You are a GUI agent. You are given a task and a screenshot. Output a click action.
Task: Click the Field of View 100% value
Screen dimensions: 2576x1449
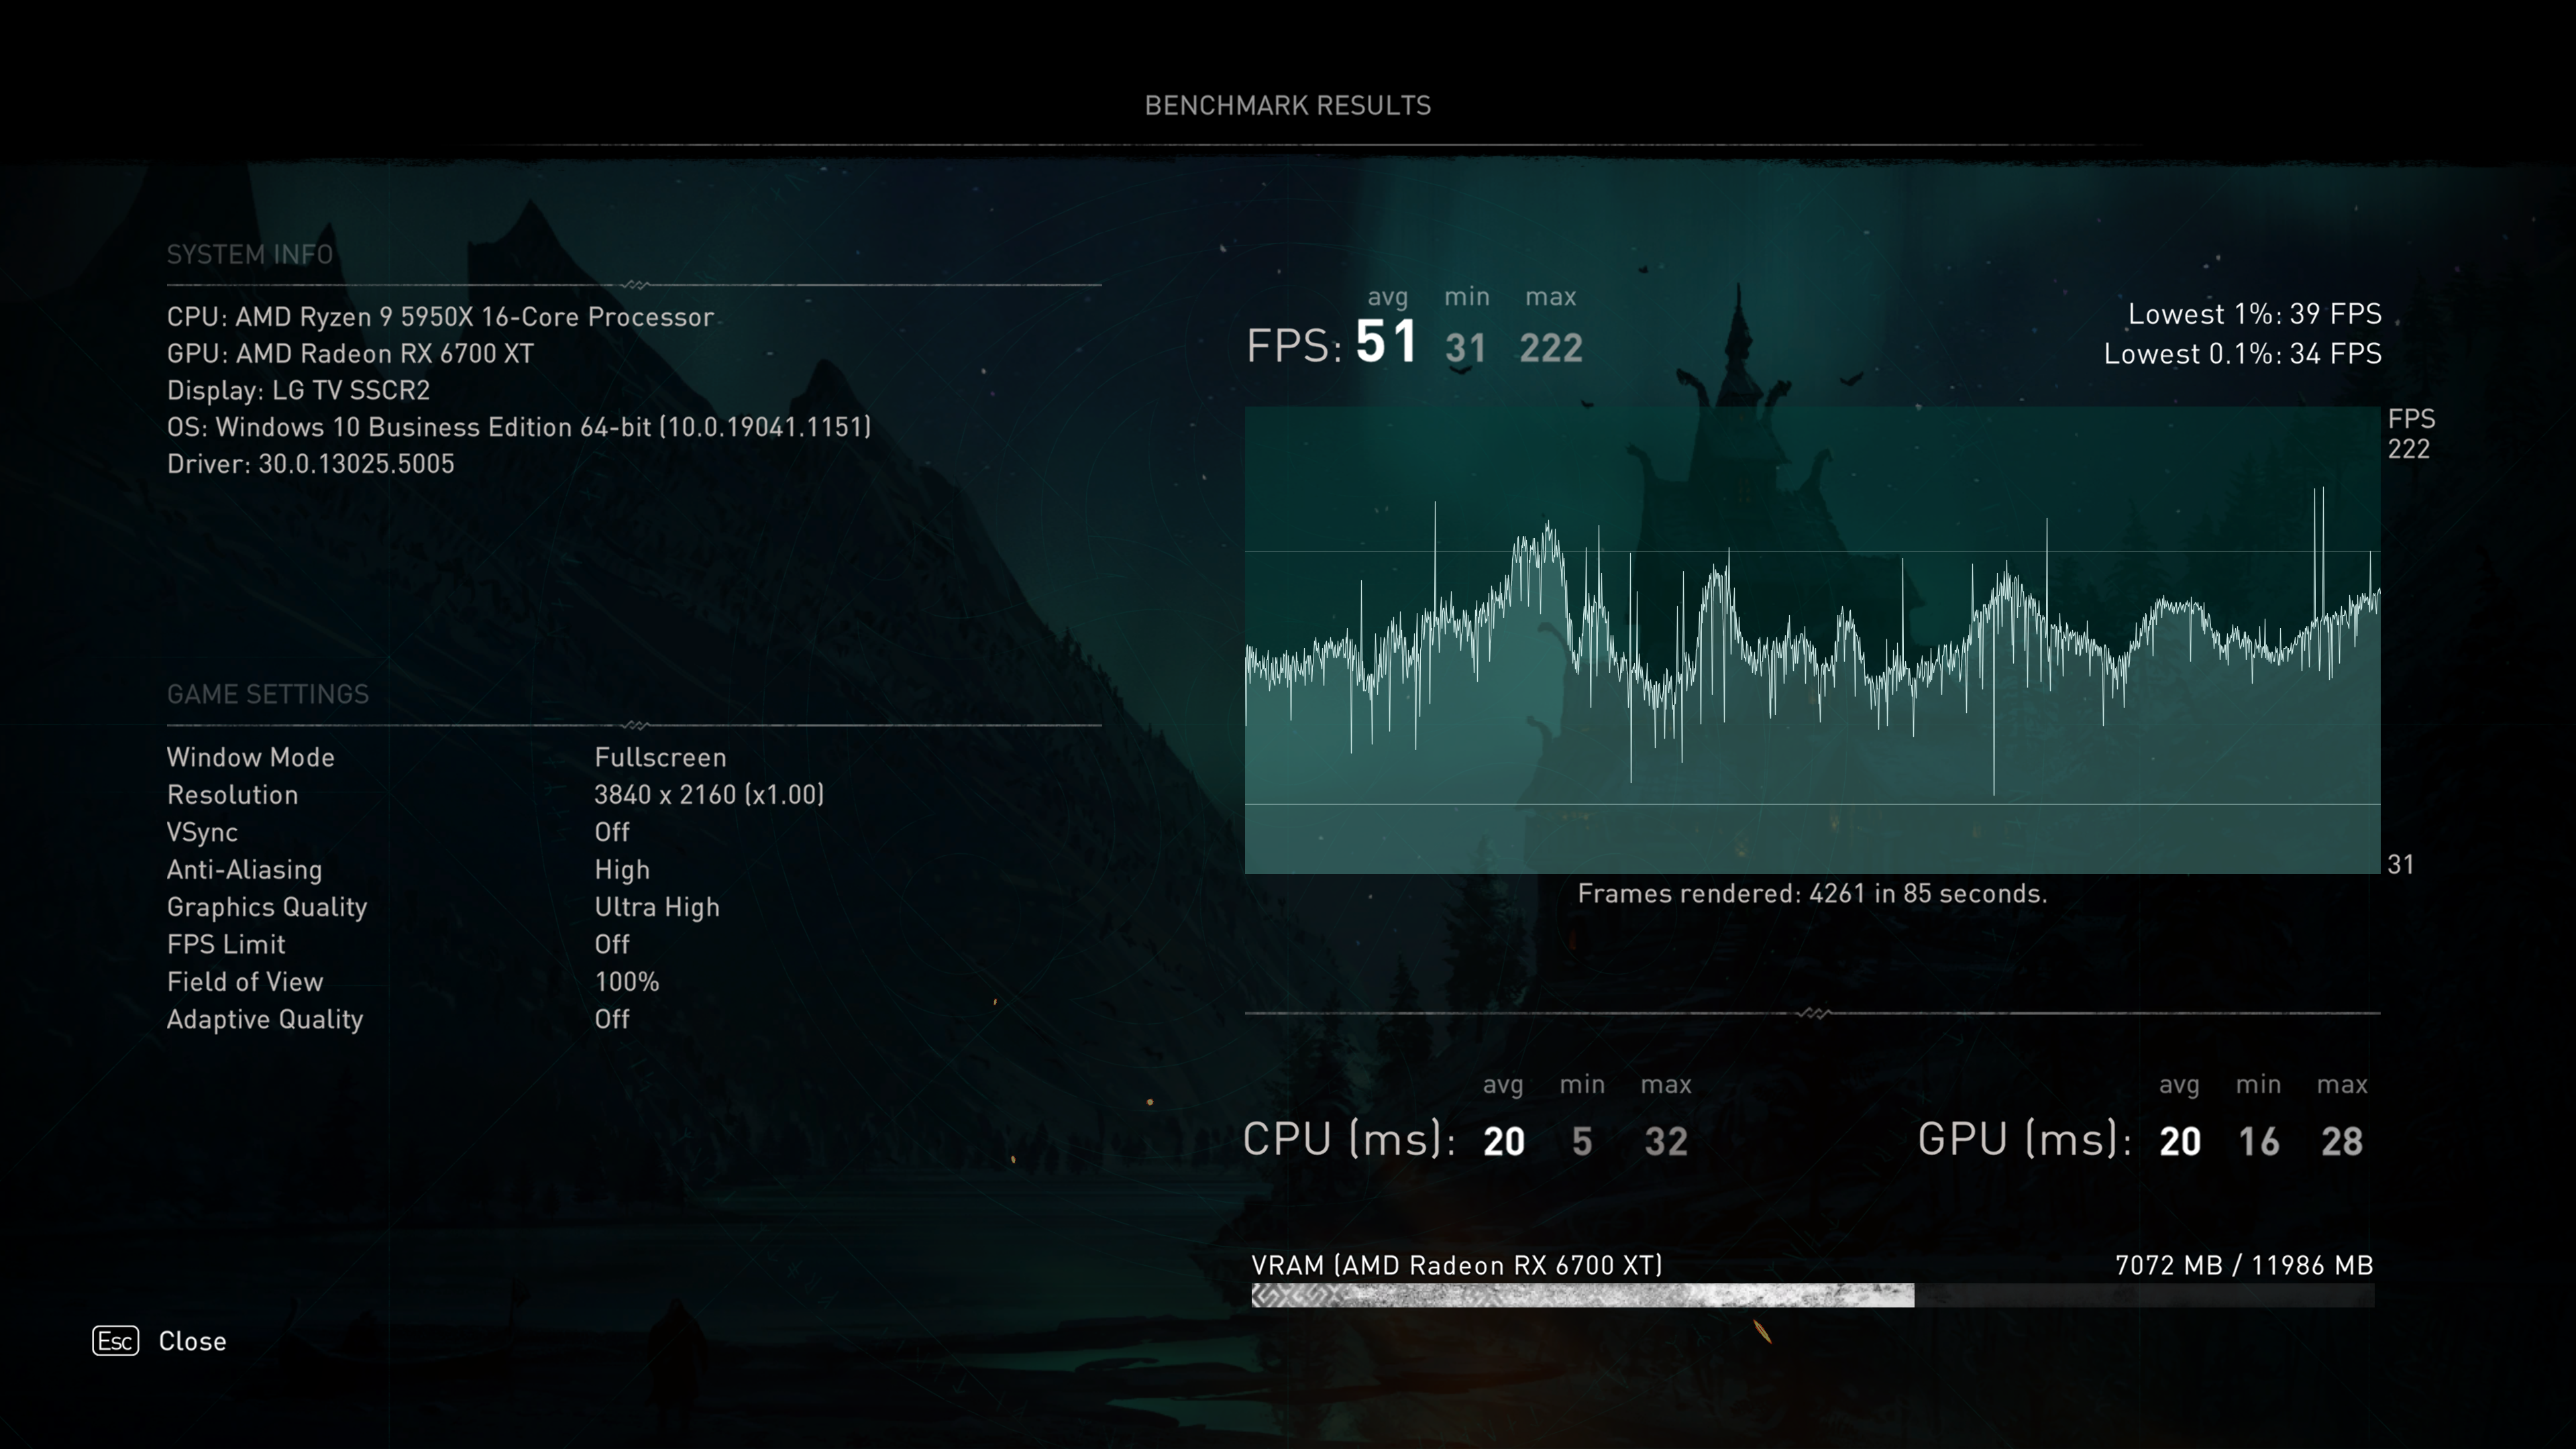627,982
